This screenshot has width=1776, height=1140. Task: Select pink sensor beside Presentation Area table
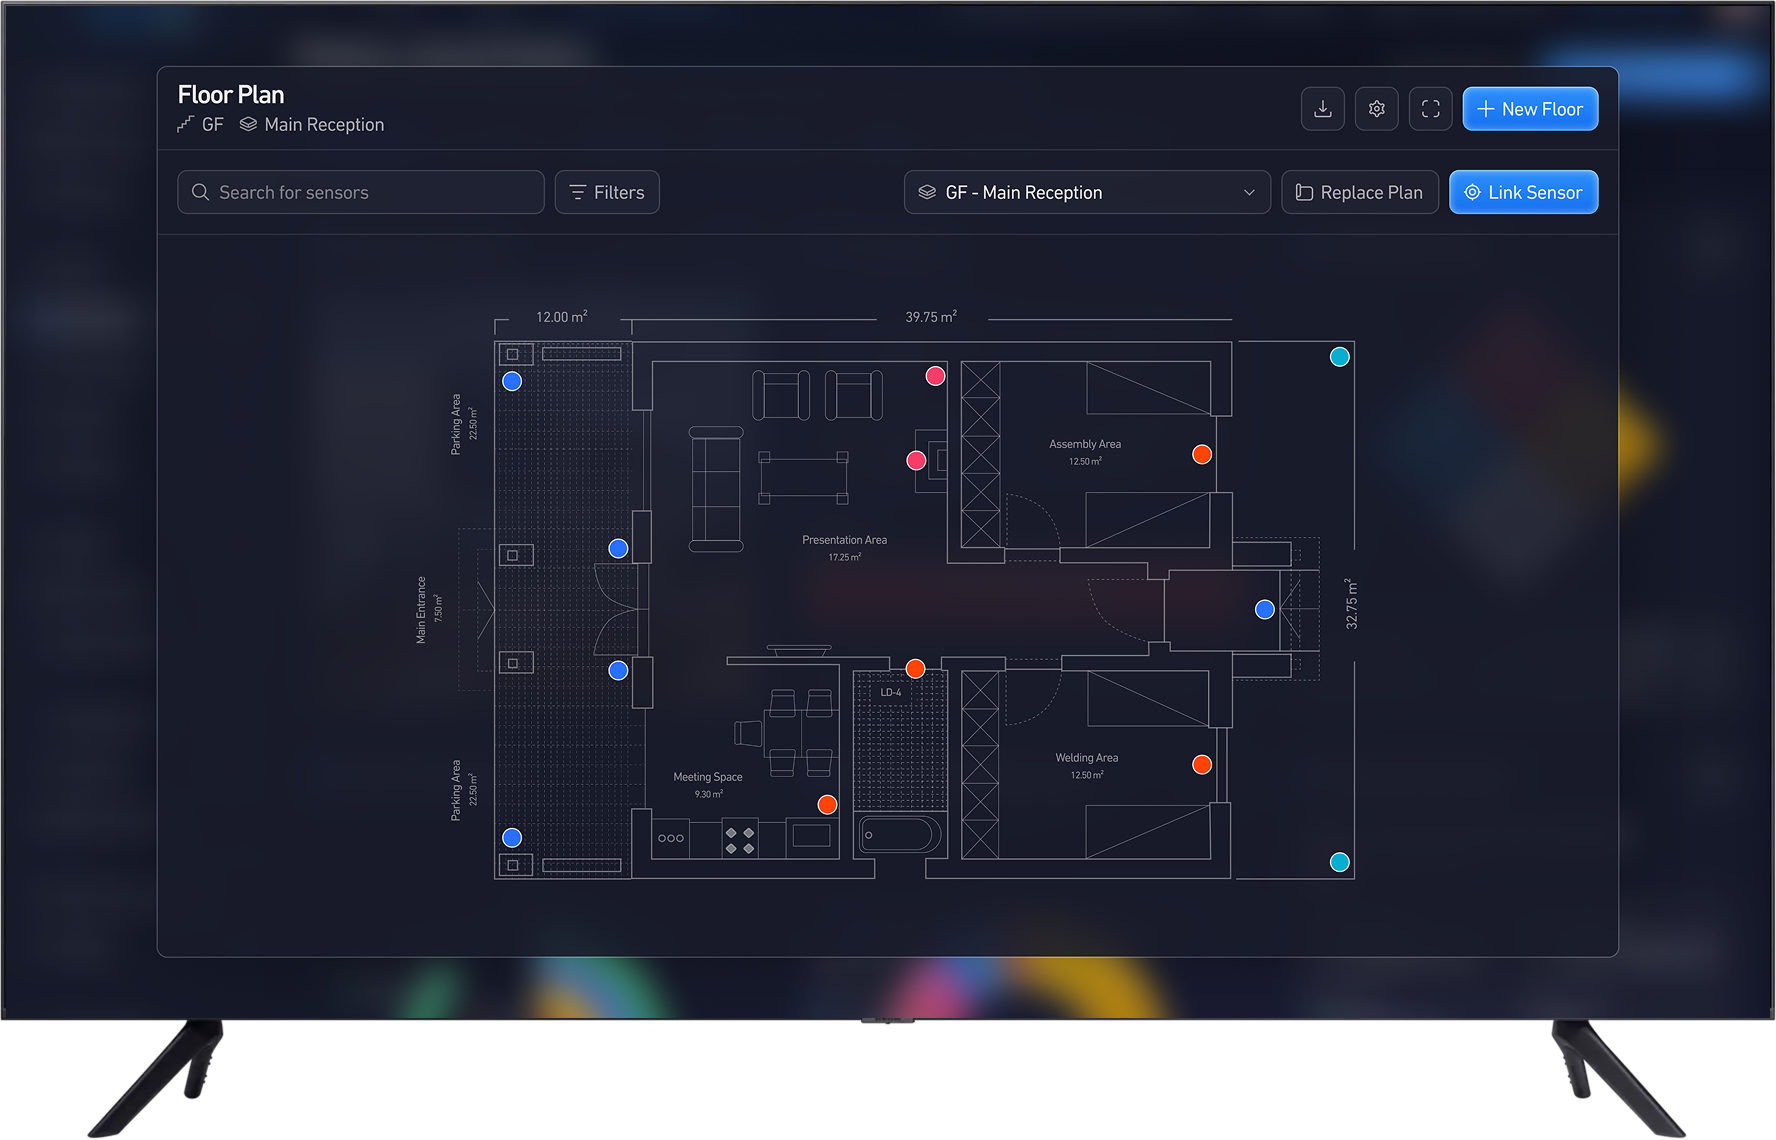point(916,460)
